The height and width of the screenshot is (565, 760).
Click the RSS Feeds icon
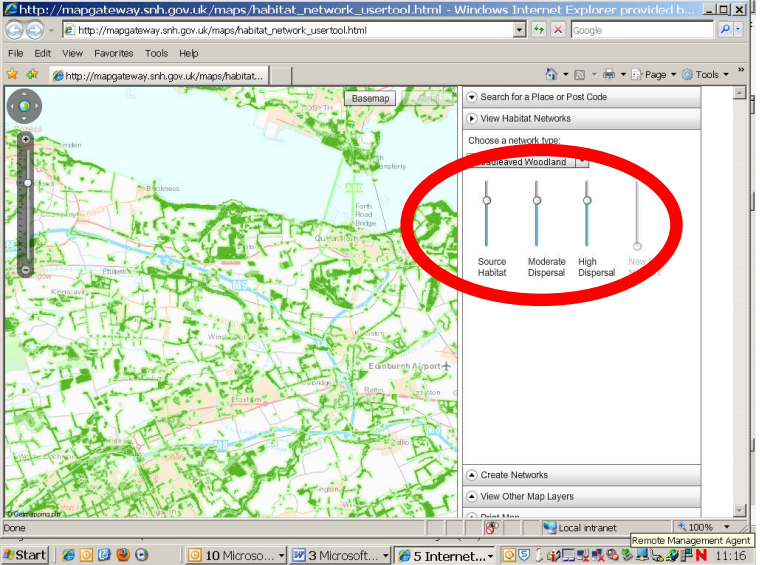coord(579,75)
